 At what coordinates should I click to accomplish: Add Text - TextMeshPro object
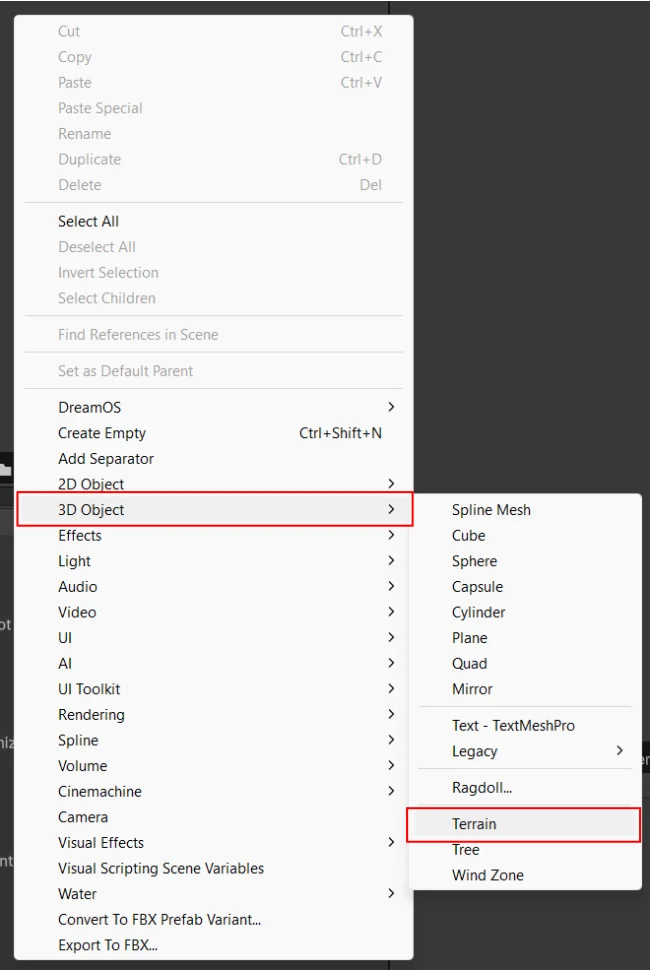[525, 726]
